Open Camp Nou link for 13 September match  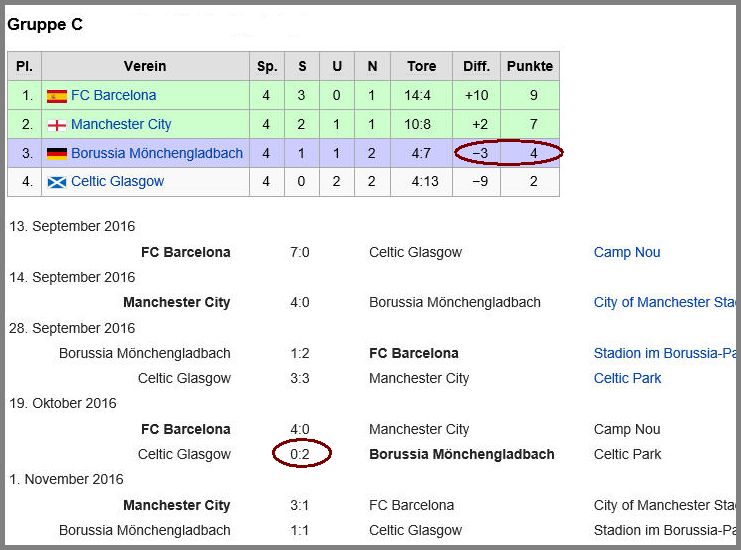click(x=627, y=252)
